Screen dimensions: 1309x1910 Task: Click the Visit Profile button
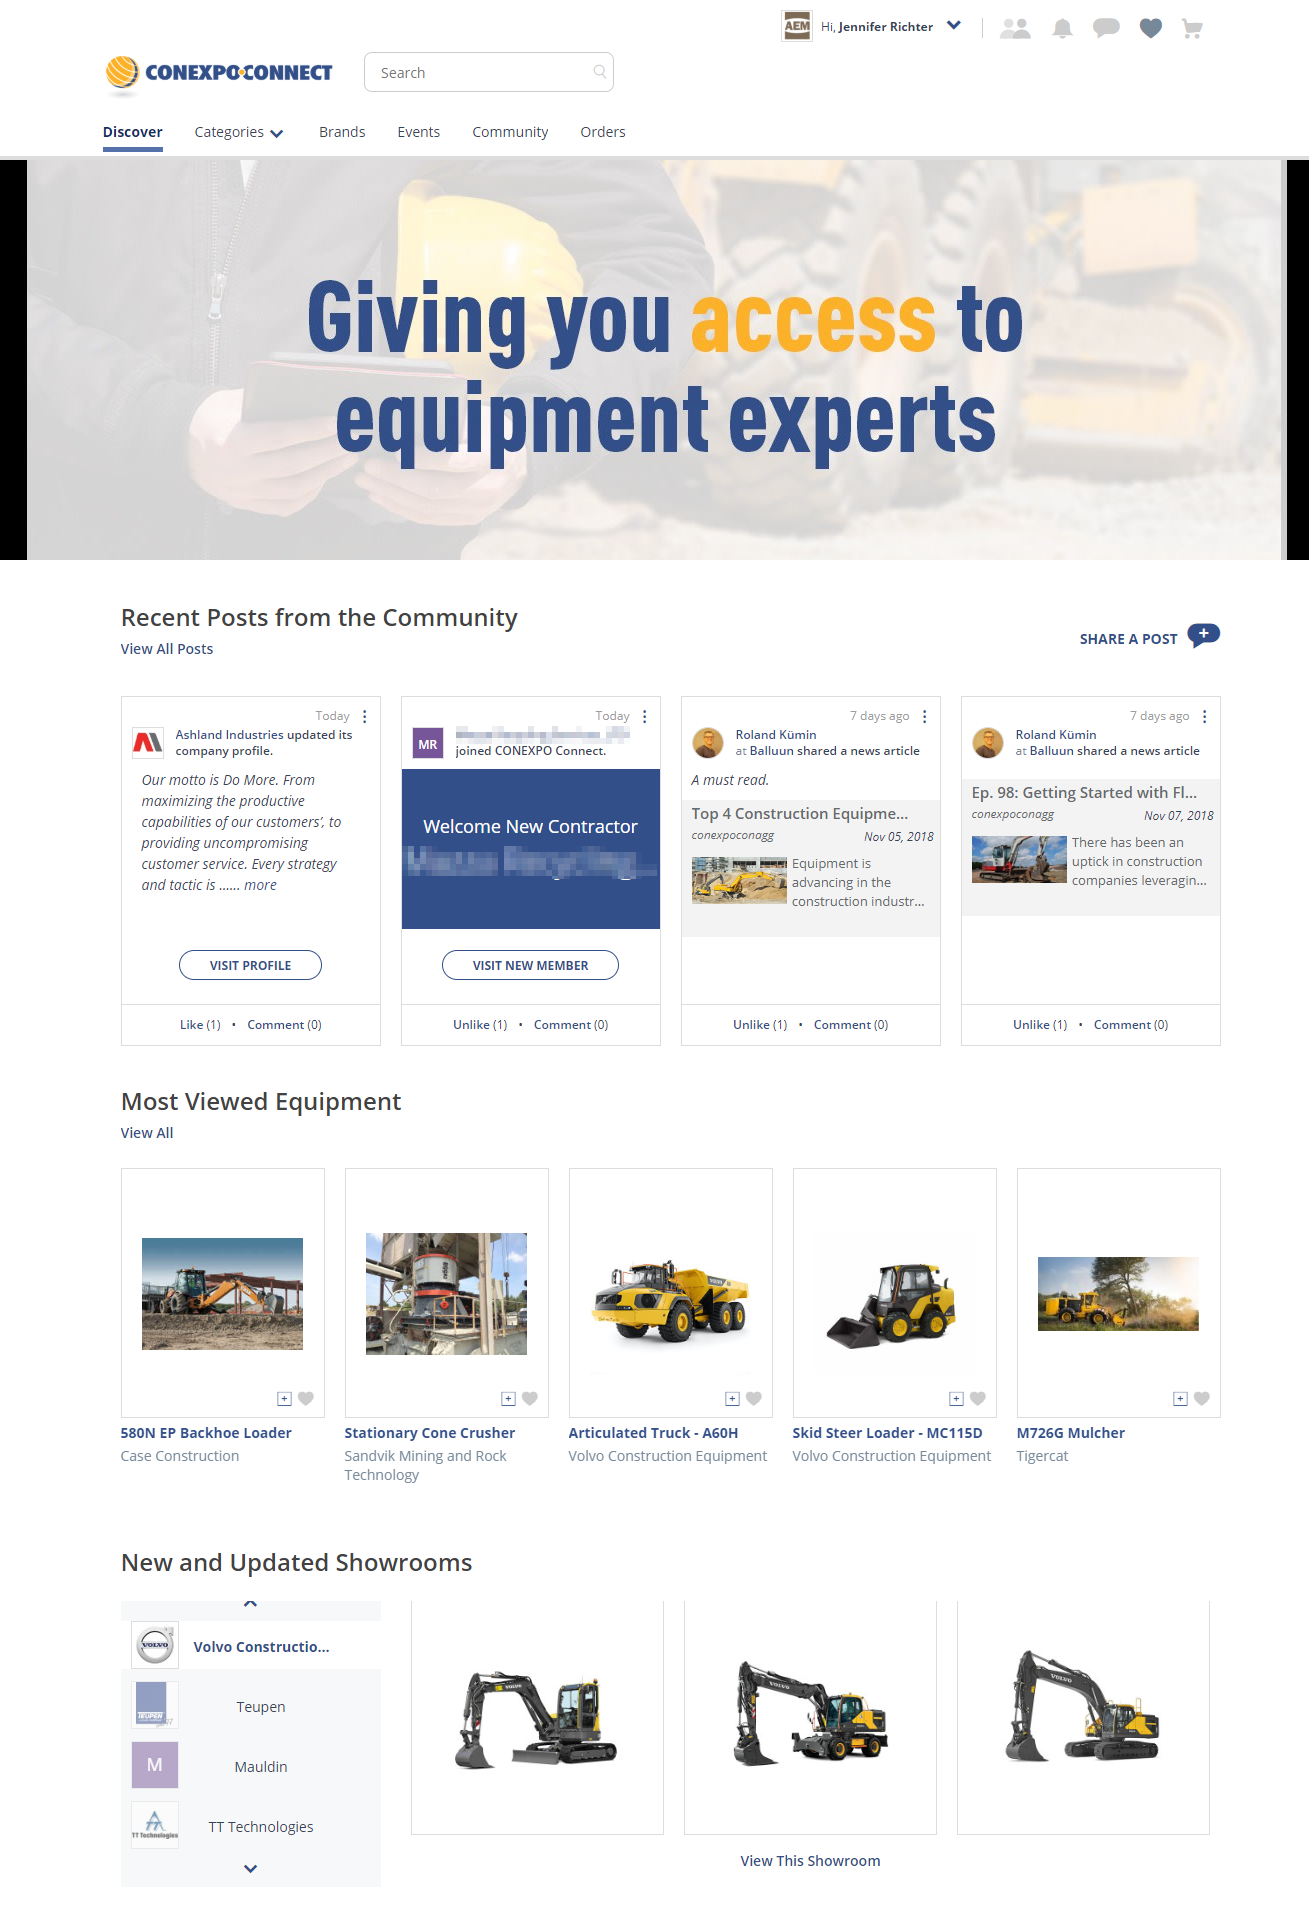pyautogui.click(x=250, y=965)
